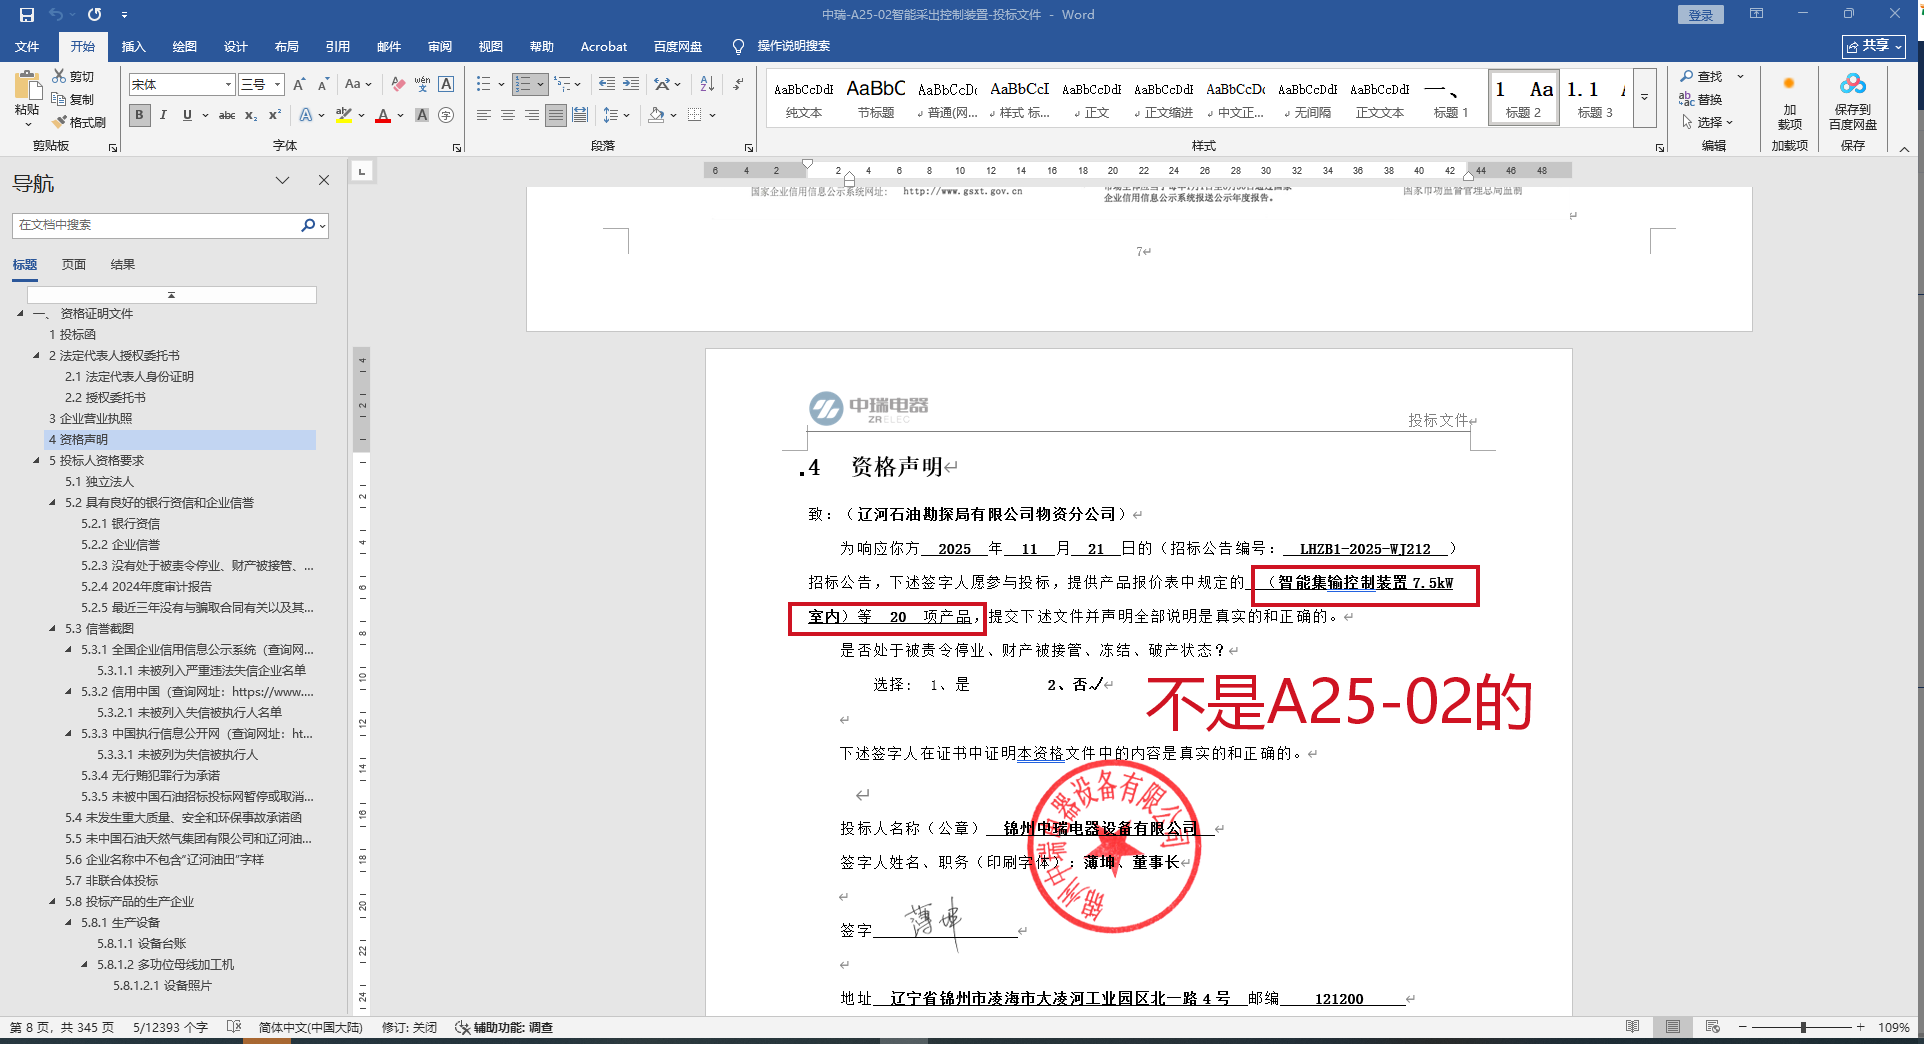
Task: Open the 选择 dropdown in the editing group
Action: (x=1708, y=122)
